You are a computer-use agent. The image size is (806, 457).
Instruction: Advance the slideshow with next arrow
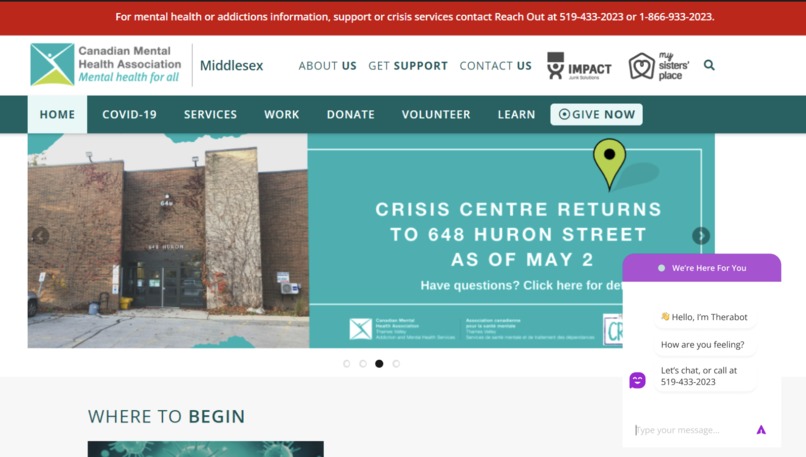pyautogui.click(x=701, y=235)
